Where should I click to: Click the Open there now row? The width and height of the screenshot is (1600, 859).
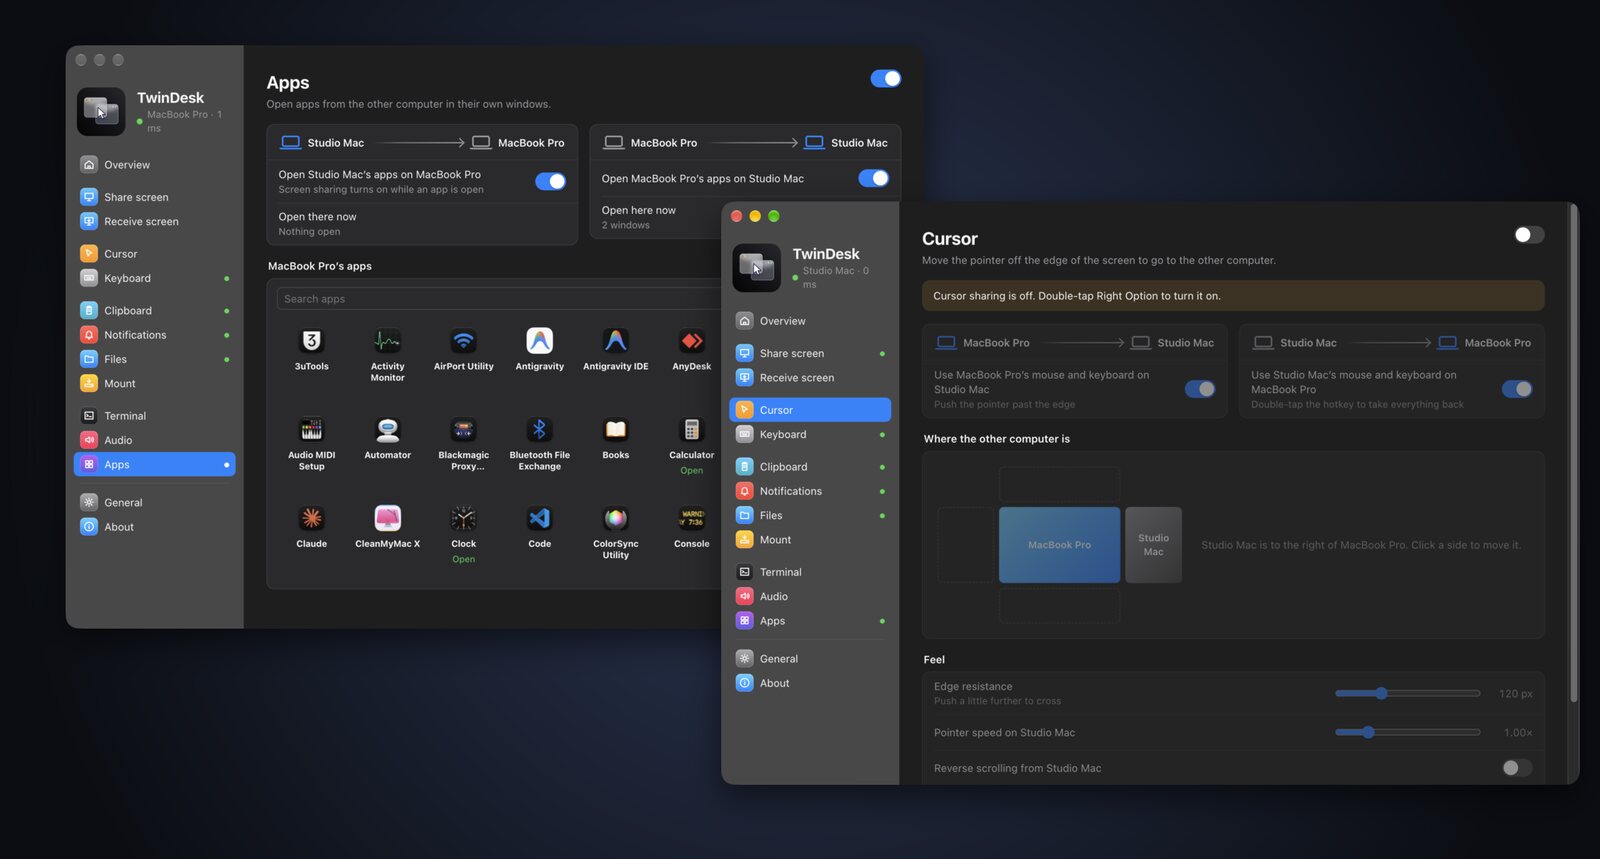pos(422,224)
